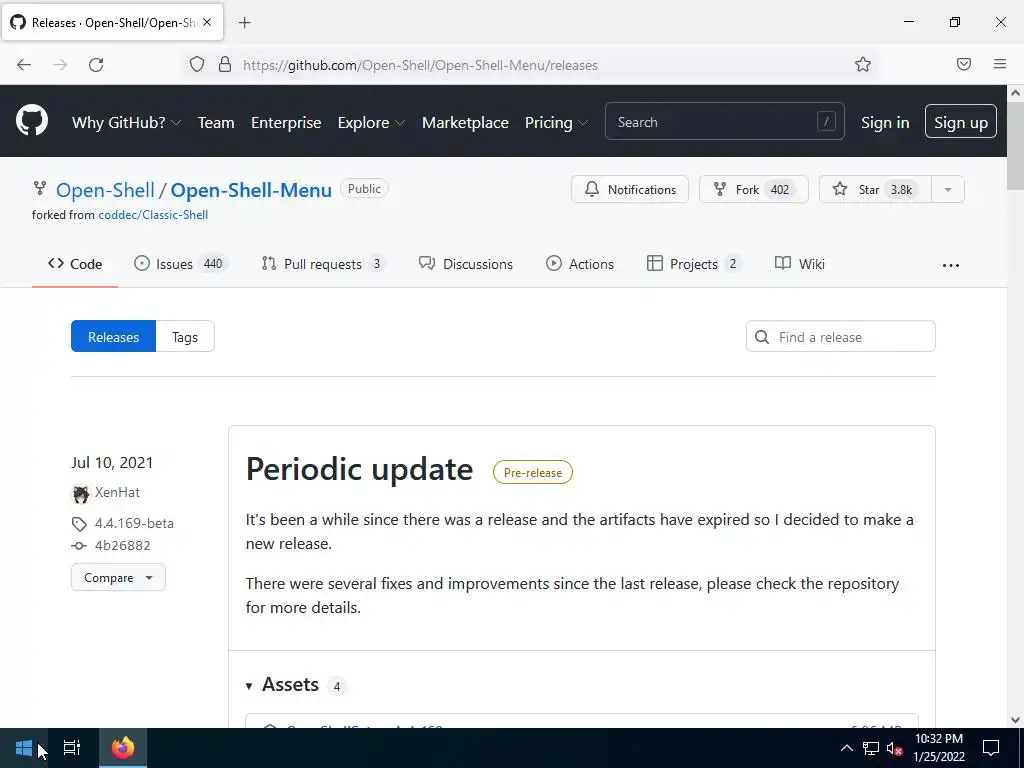Viewport: 1024px width, 768px height.
Task: Open the Windows Start menu
Action: pyautogui.click(x=24, y=748)
